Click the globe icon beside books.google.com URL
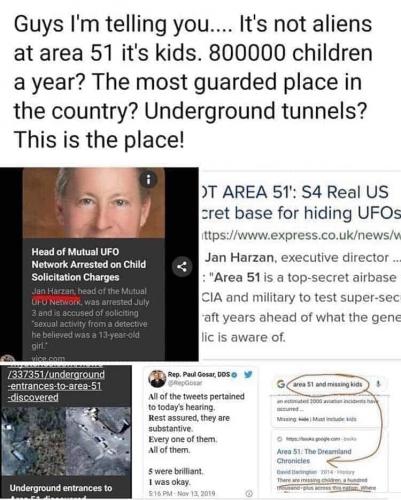The width and height of the screenshot is (401, 500). (x=280, y=439)
